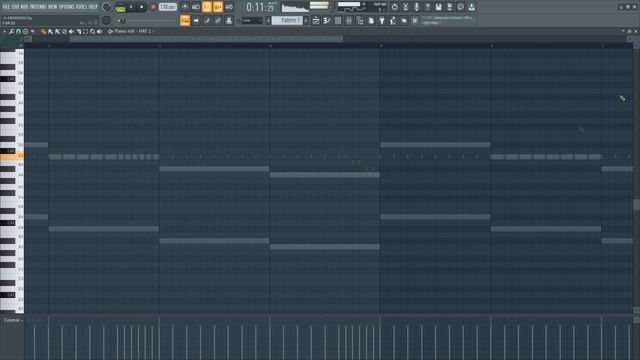The height and width of the screenshot is (360, 640).
Task: Start playback with the play button
Action: (131, 7)
